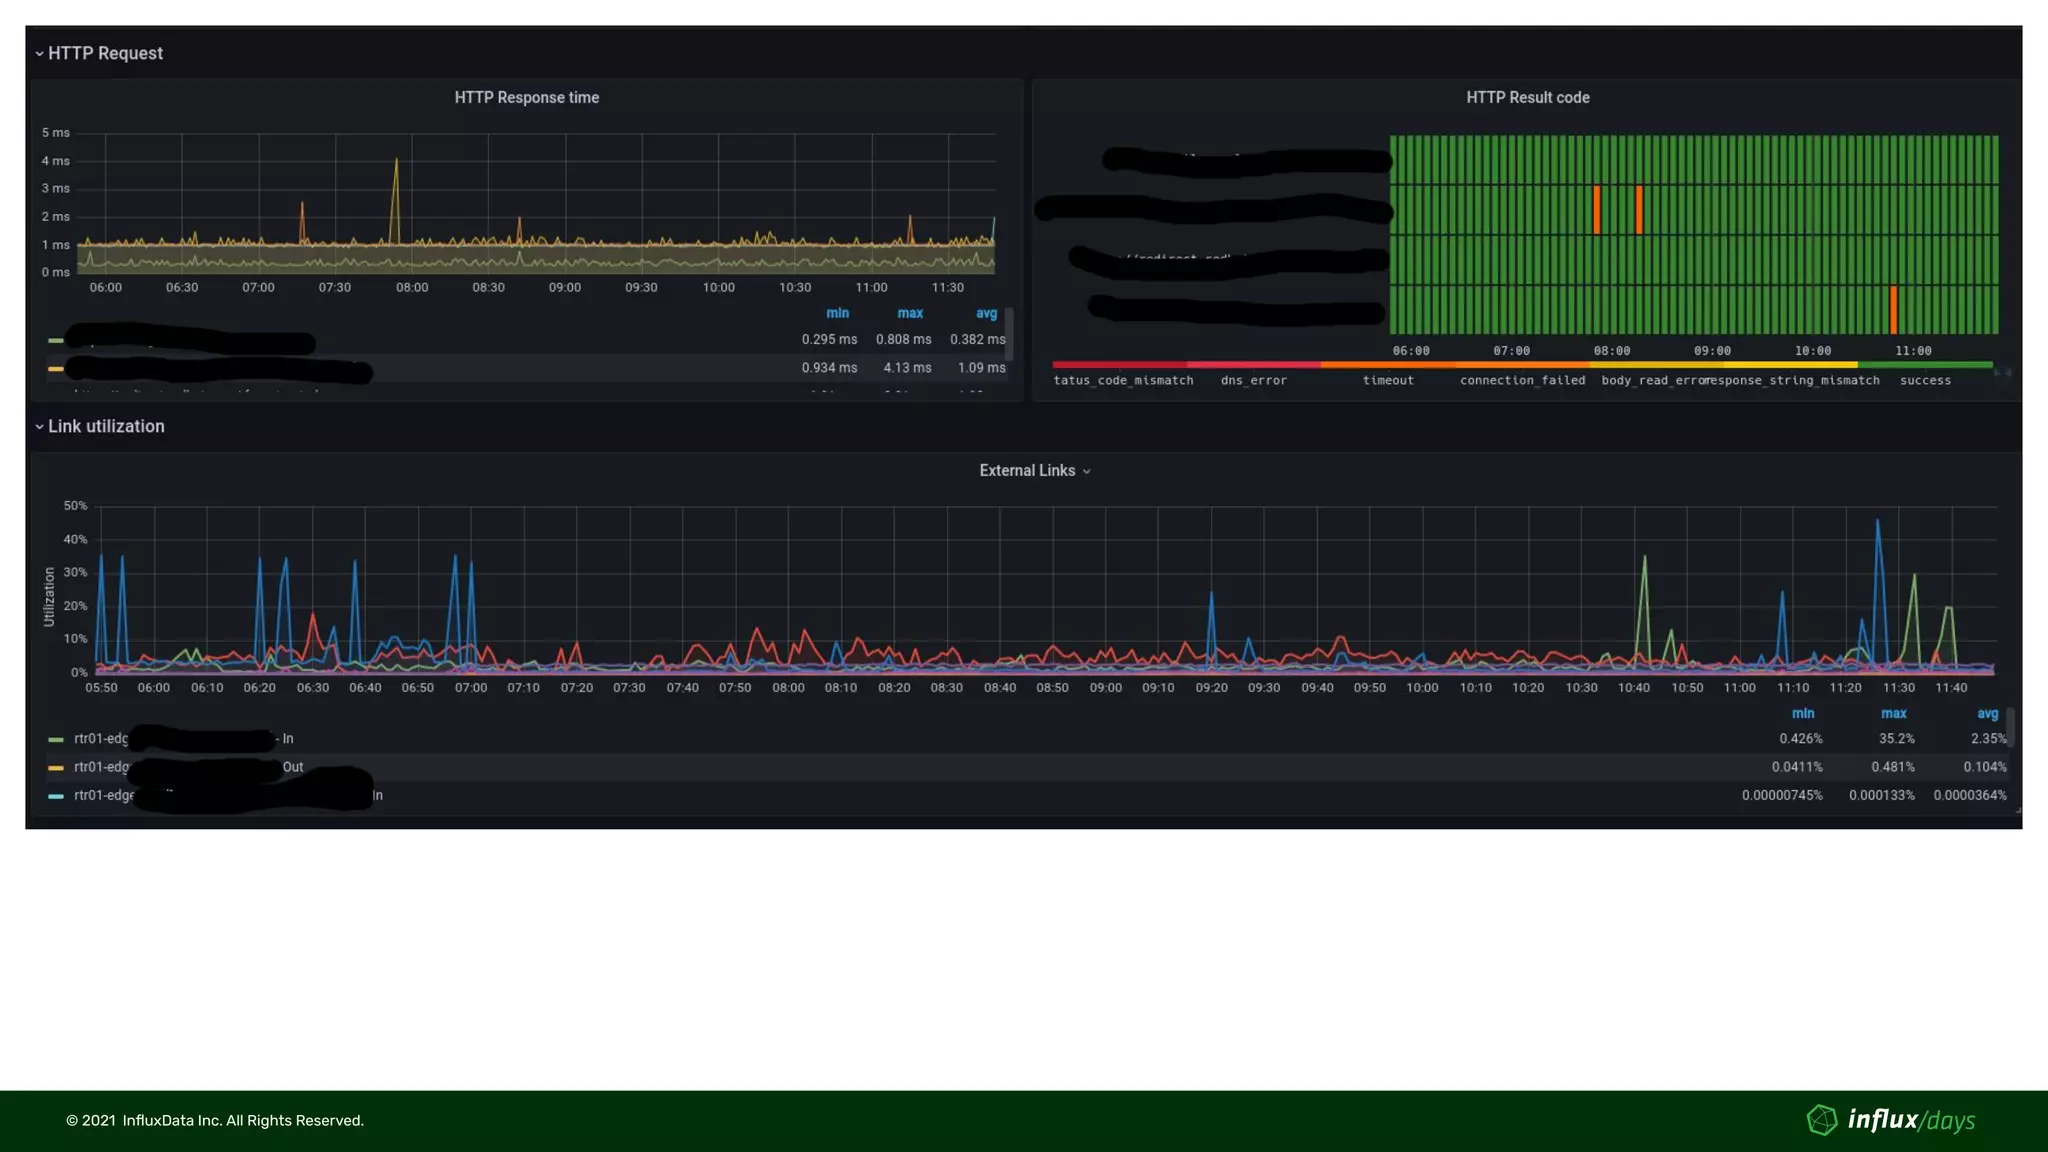
Task: Click cyan swatch of third rtr01-edge In series
Action: (56, 796)
